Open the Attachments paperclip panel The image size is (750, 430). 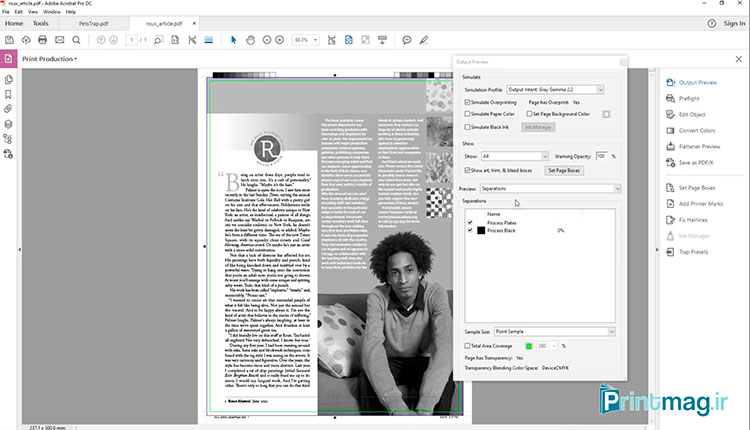8,108
